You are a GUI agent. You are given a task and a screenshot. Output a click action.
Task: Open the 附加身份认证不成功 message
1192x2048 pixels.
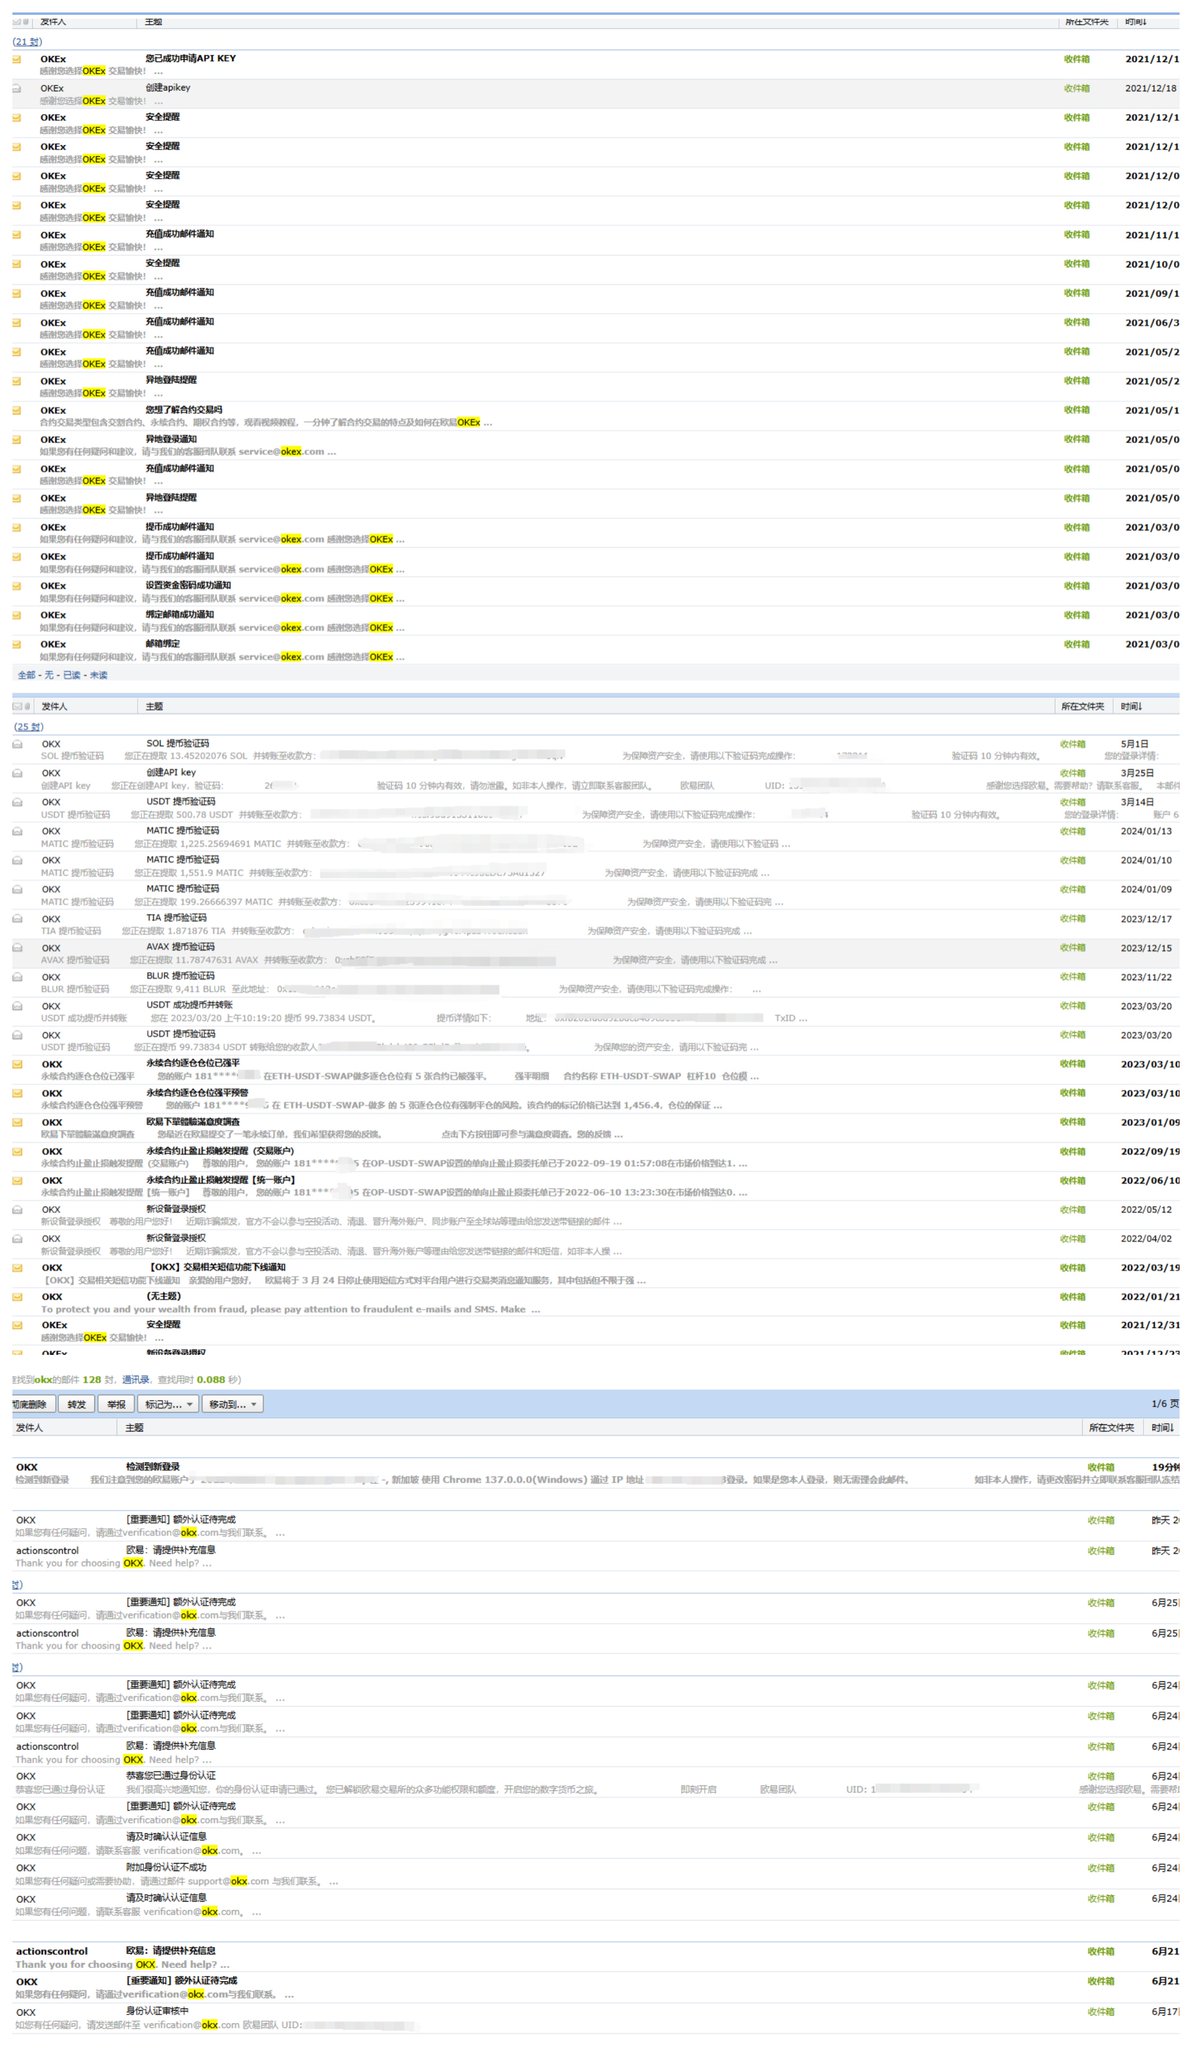[x=166, y=1867]
